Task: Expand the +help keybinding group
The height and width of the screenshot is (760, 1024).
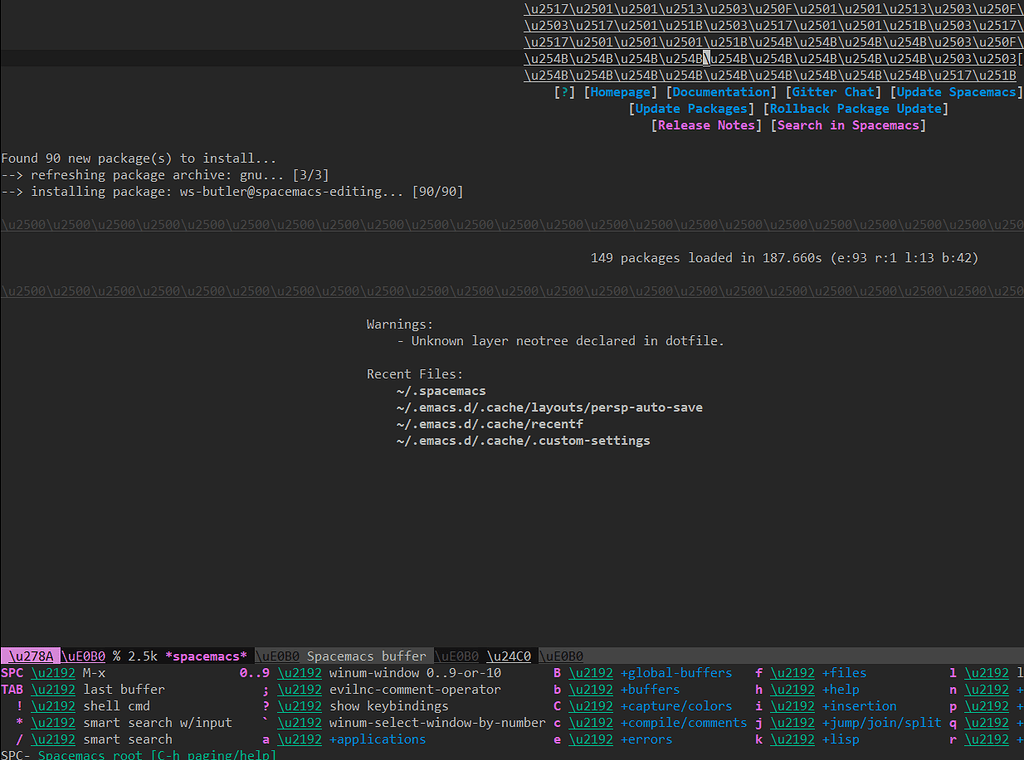Action: point(841,689)
